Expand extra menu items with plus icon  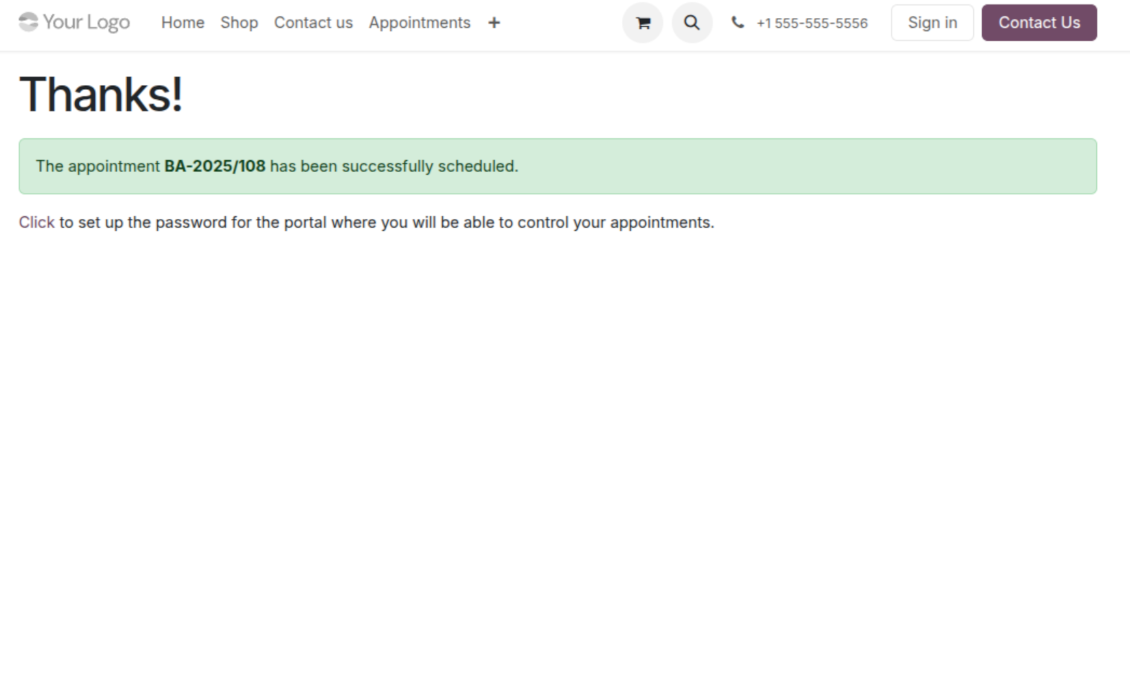[x=494, y=23]
